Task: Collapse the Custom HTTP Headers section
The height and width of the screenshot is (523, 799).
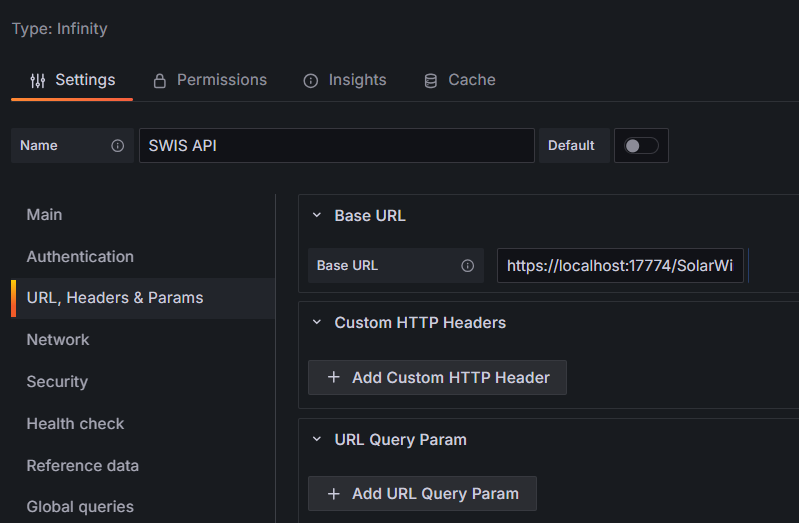Action: coord(317,323)
